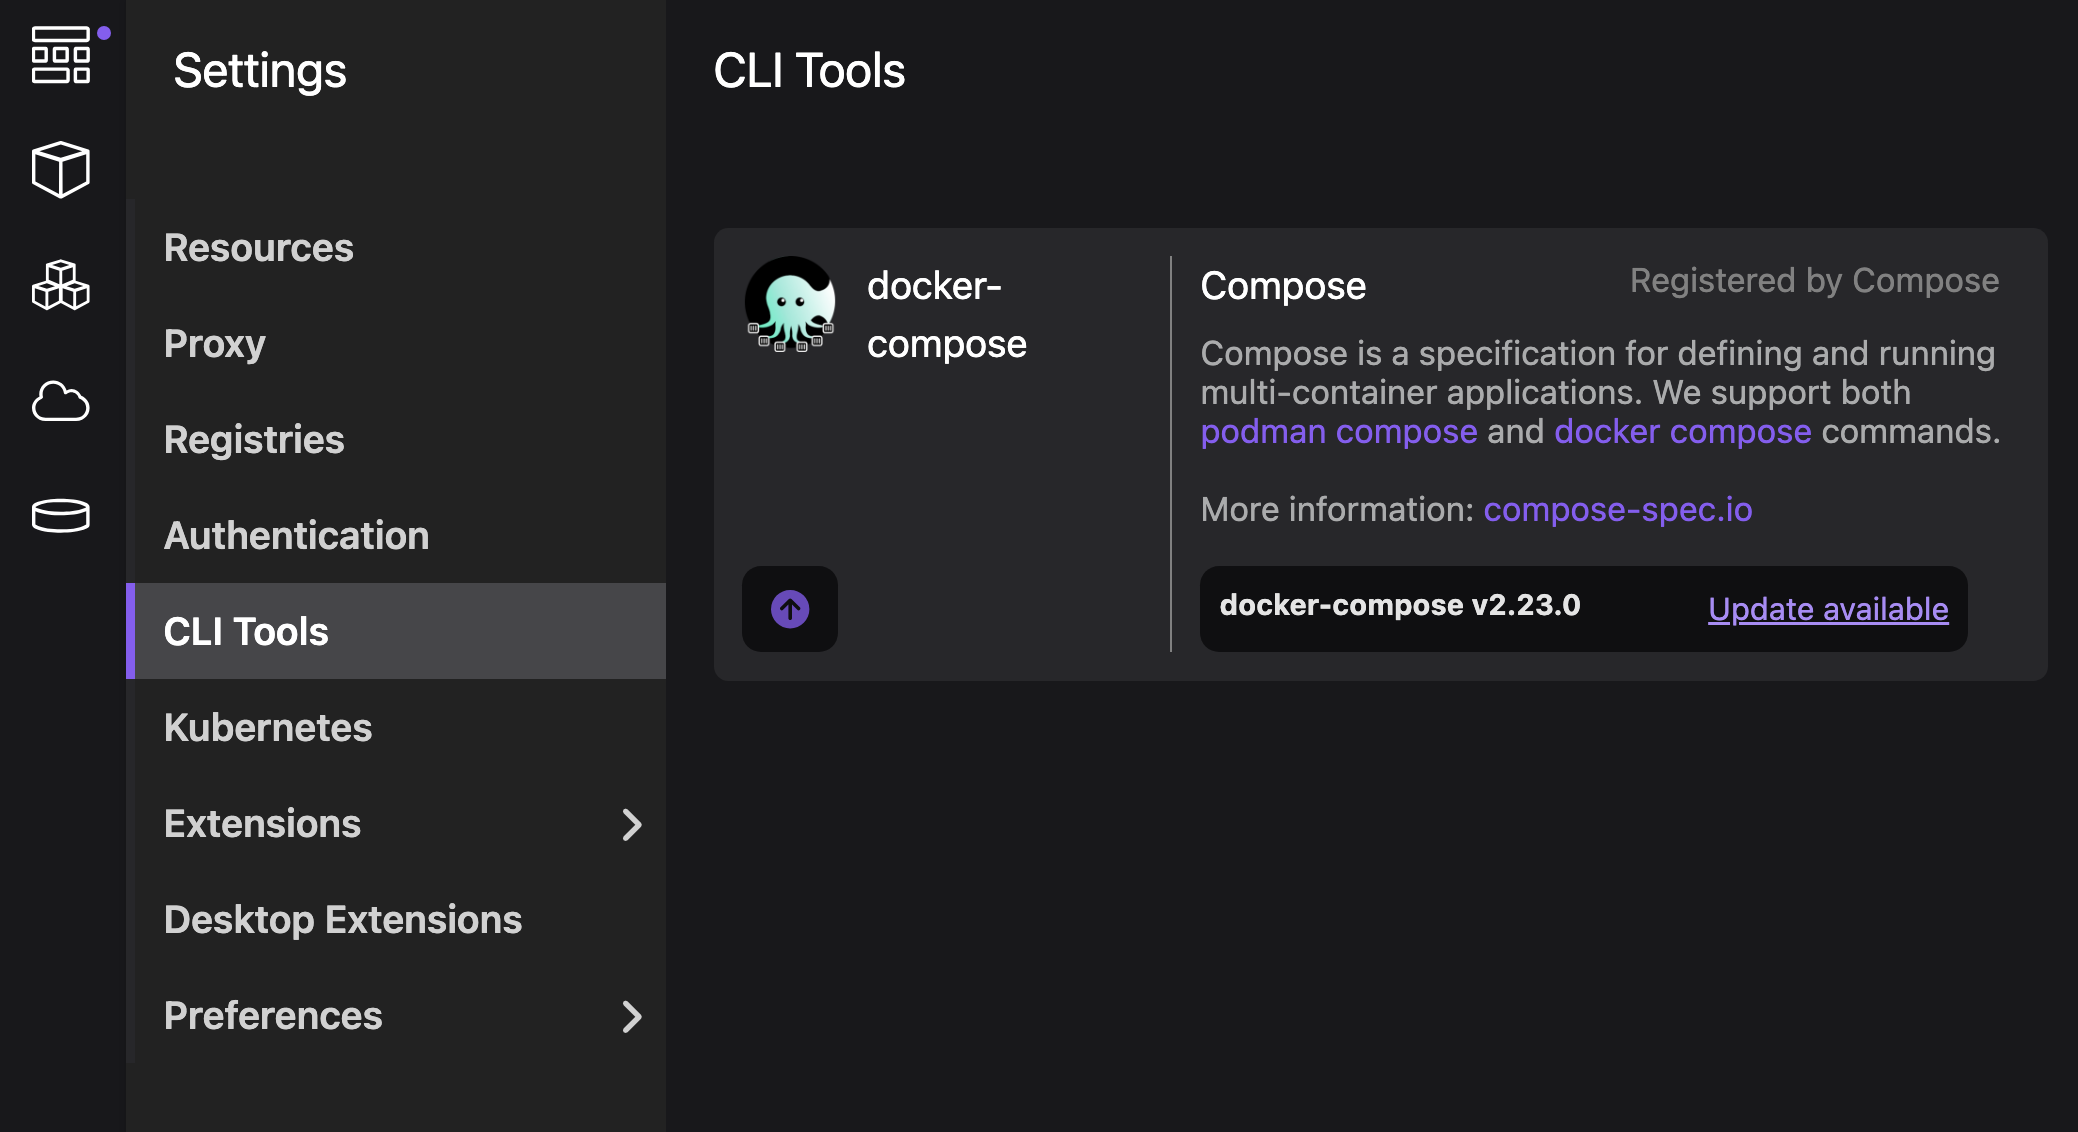Click the docker-compose octopus logo

point(790,307)
